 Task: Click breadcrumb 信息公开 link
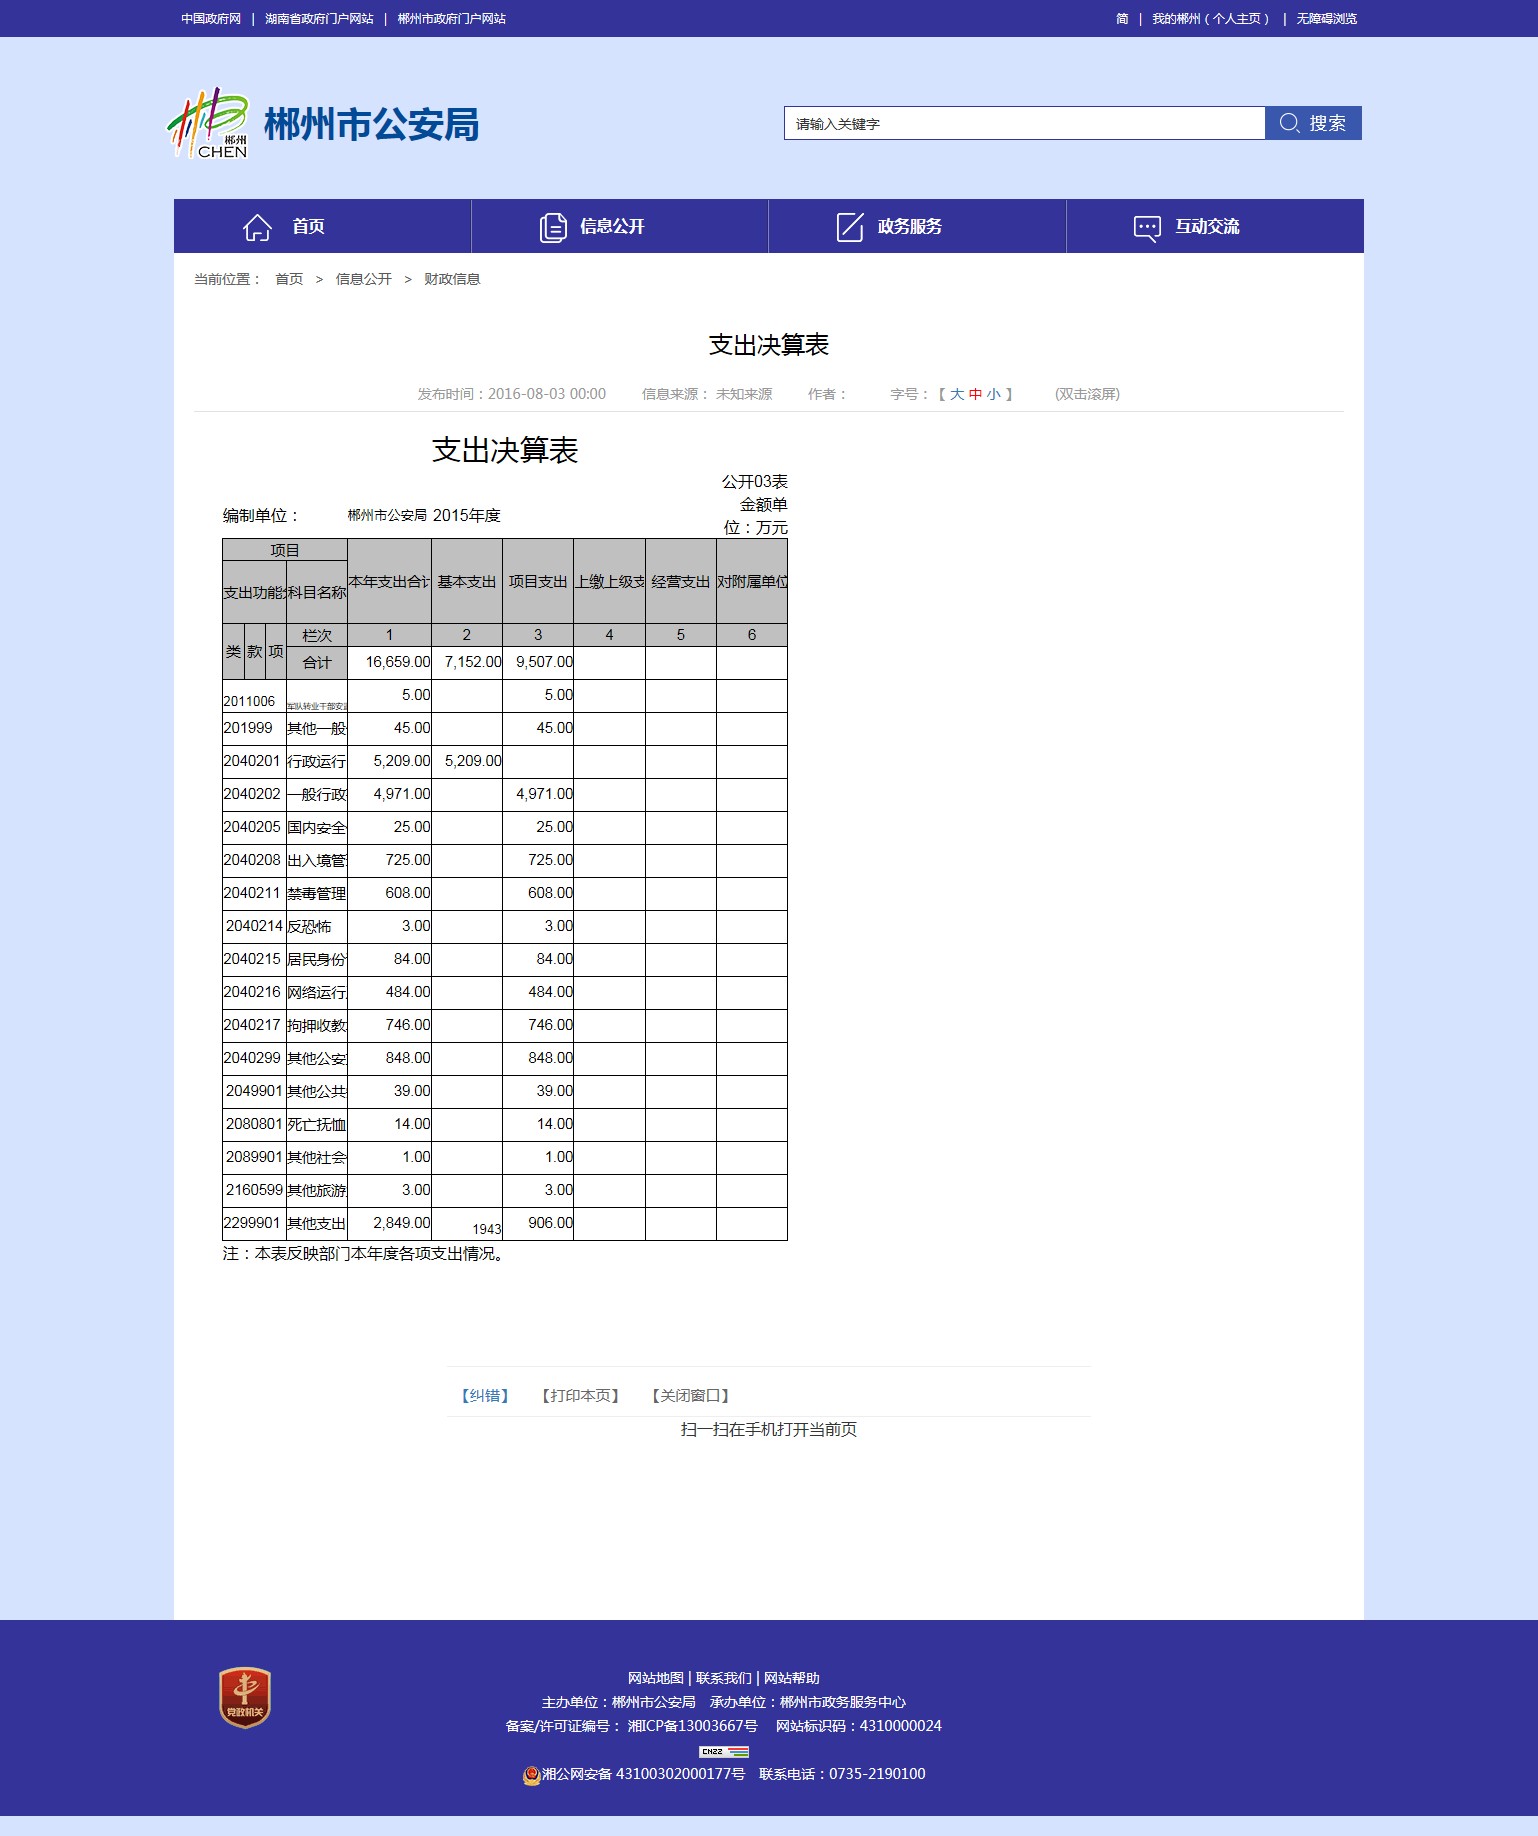(x=364, y=279)
